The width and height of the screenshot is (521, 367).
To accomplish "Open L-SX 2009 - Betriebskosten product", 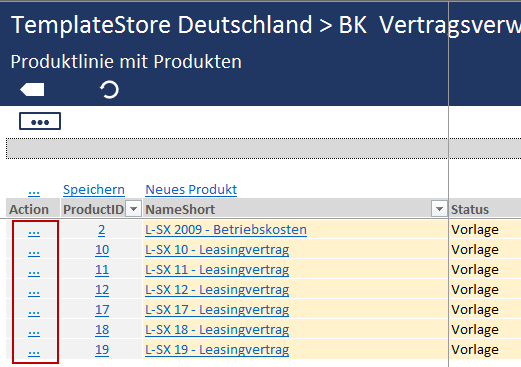I will tap(226, 230).
